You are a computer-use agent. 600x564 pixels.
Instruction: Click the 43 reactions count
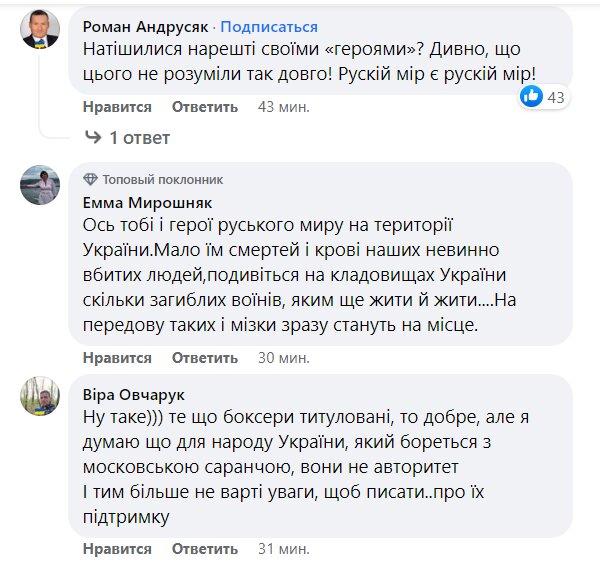click(x=557, y=97)
